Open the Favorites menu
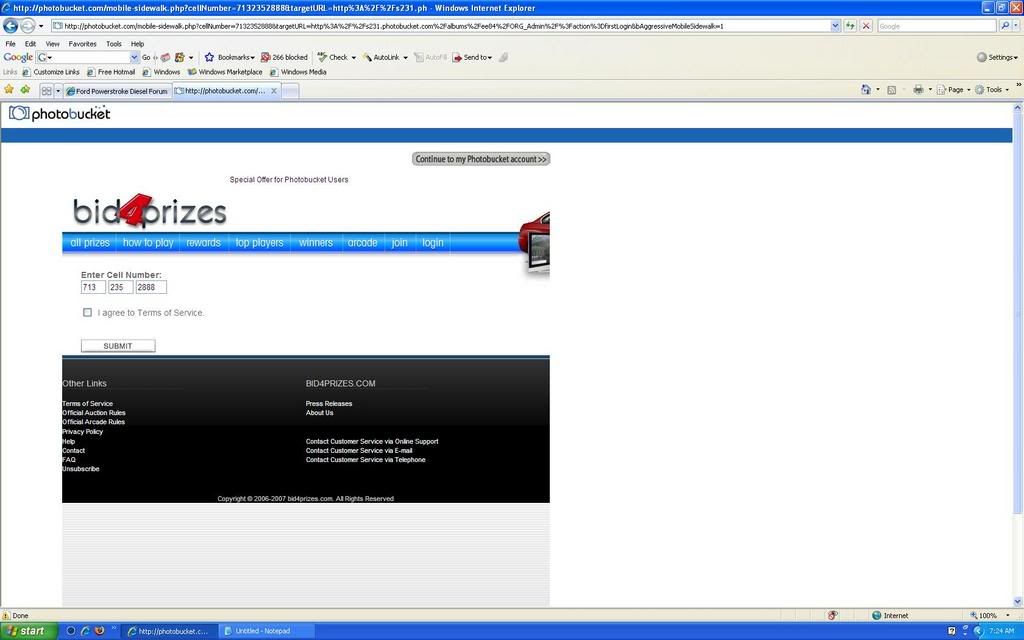 [82, 44]
